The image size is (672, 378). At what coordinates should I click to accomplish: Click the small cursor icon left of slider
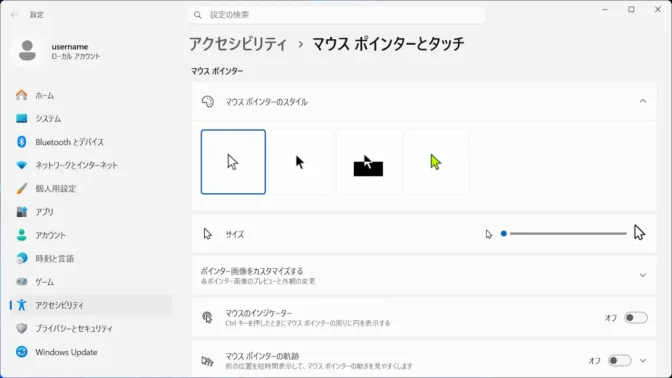[x=489, y=234]
